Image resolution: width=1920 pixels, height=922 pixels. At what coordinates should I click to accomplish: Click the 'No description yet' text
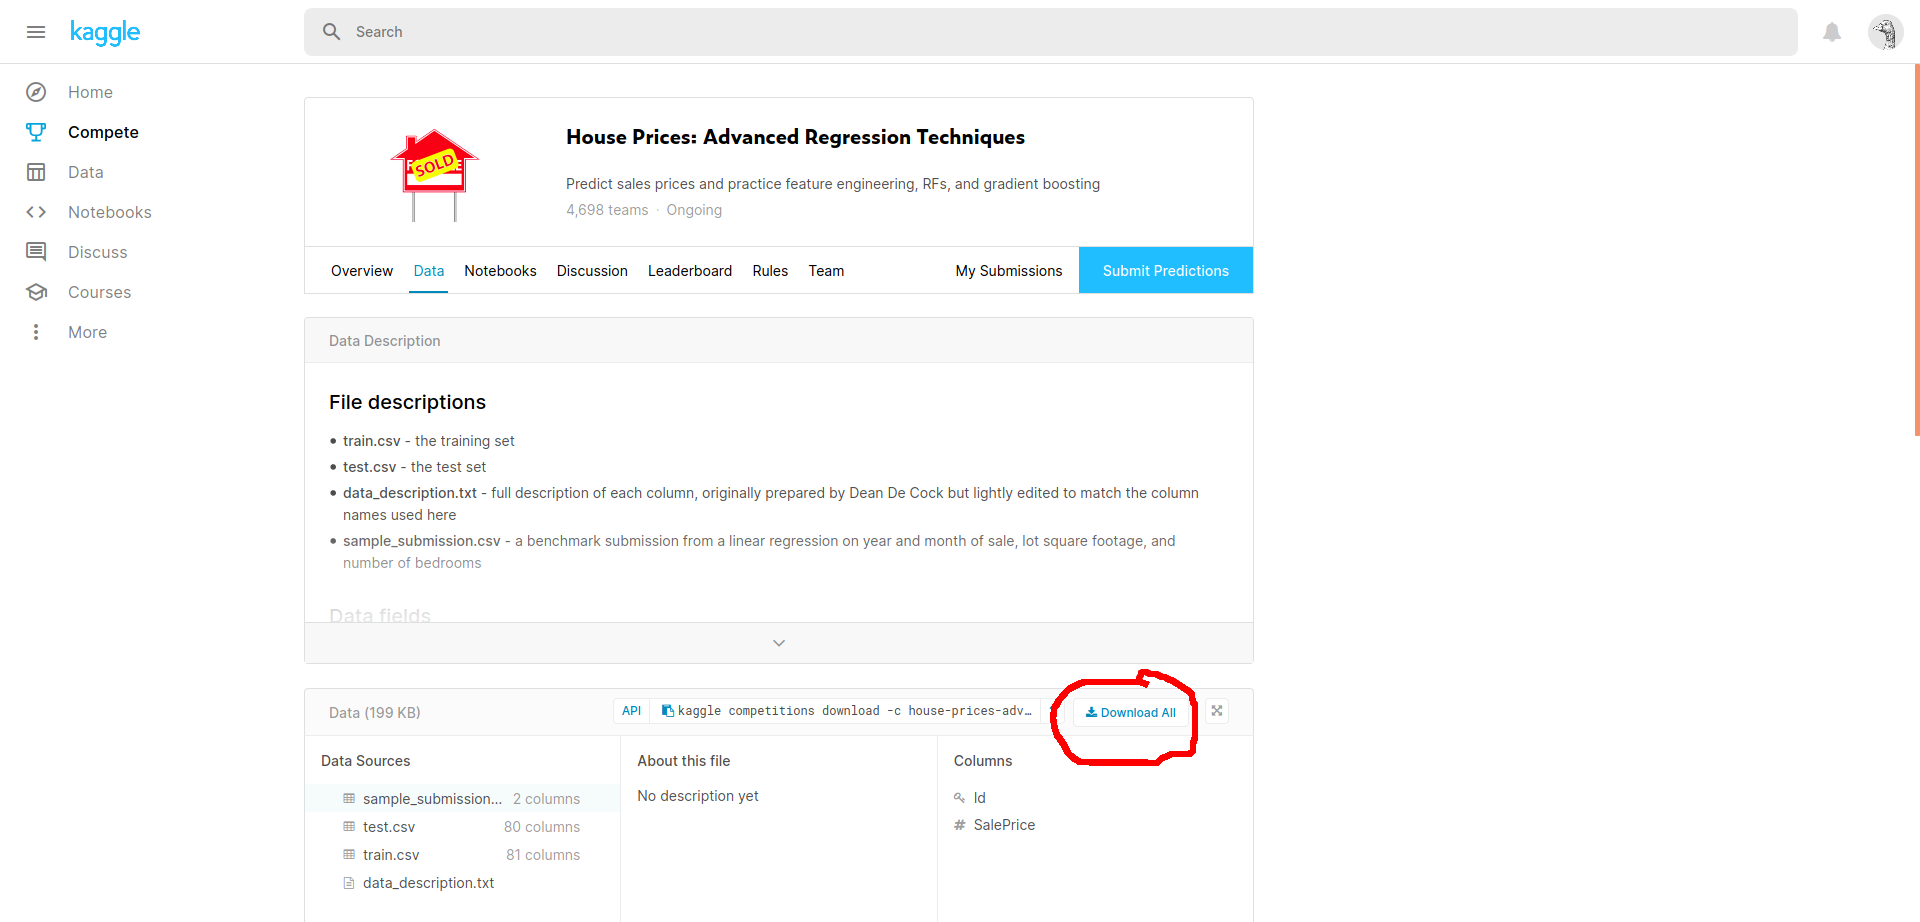pyautogui.click(x=698, y=796)
